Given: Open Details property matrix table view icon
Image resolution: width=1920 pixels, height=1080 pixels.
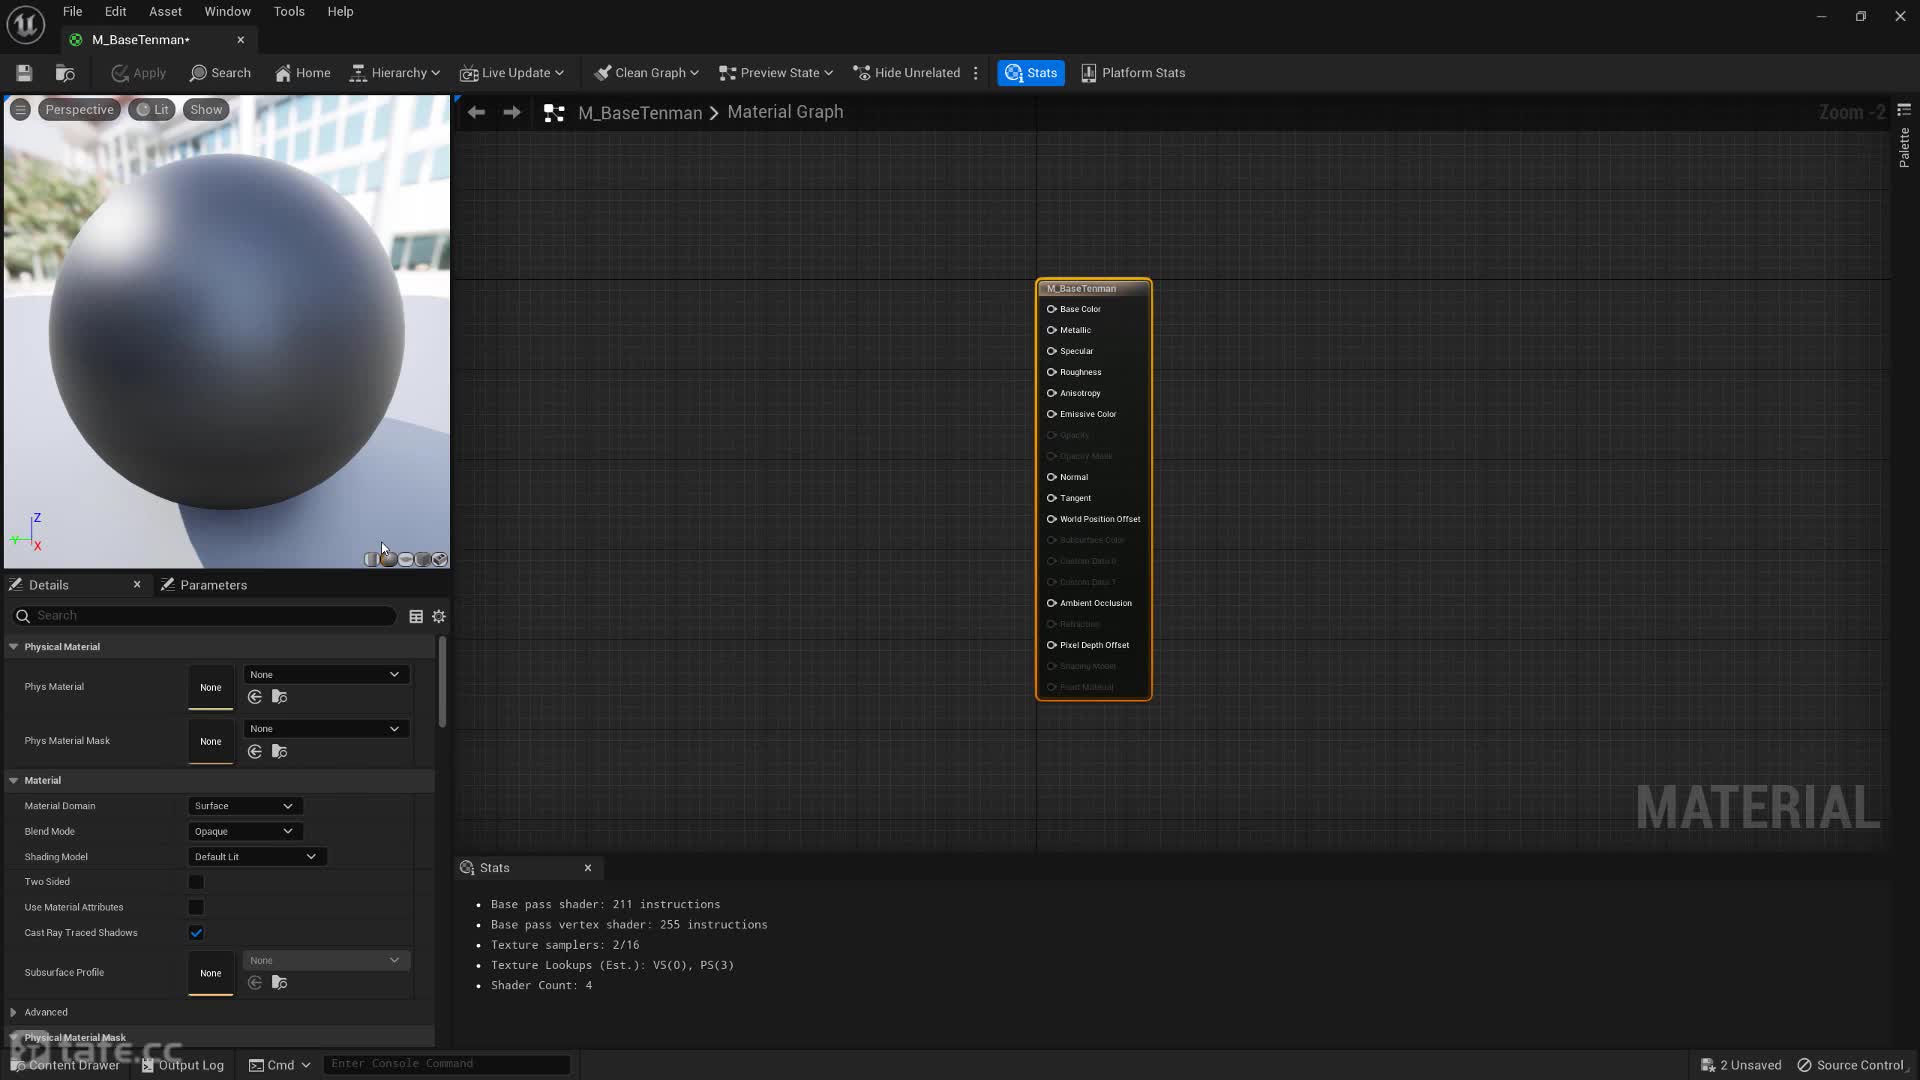Looking at the screenshot, I should pos(416,617).
